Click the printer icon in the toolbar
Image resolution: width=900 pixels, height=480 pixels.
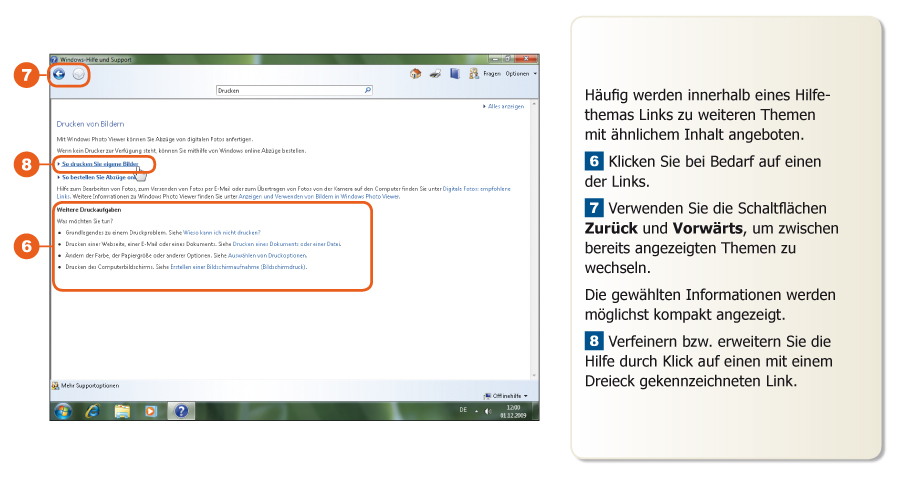click(x=435, y=74)
